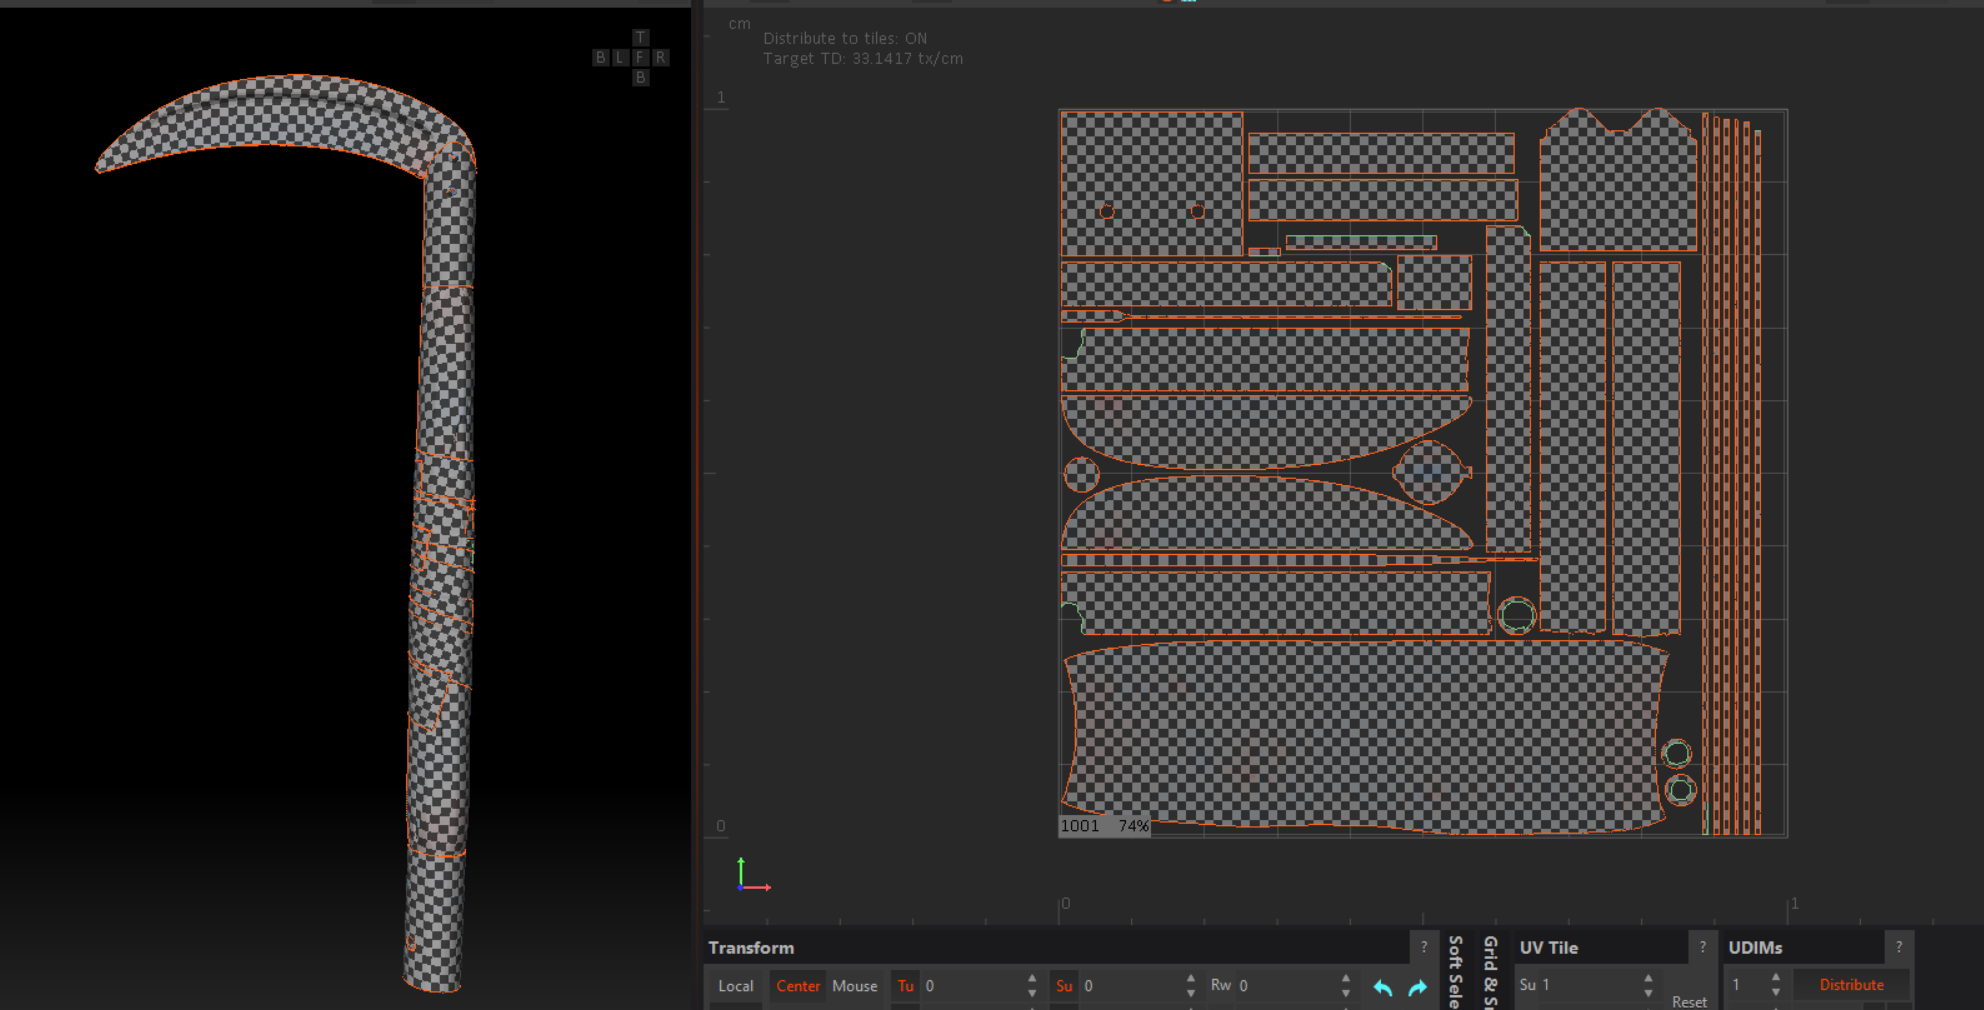Expand the Grid & Snap vertical panel

1490,971
